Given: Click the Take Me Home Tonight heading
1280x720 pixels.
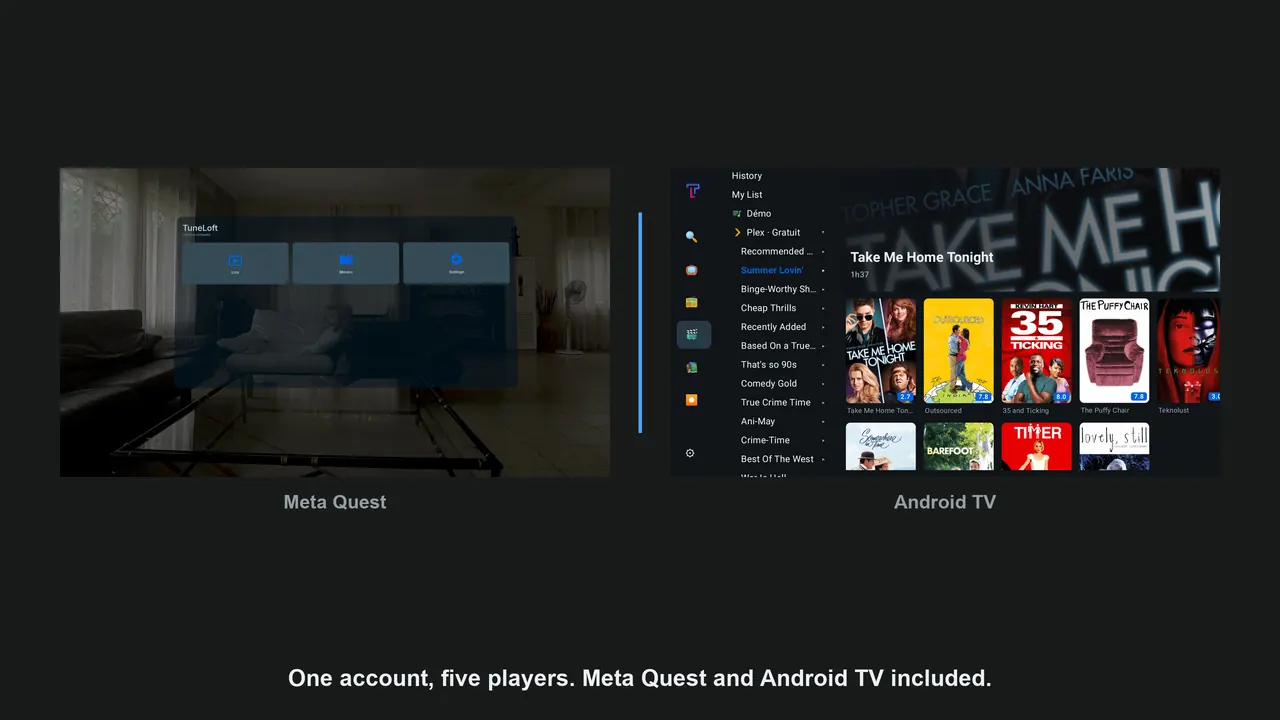Looking at the screenshot, I should click(x=922, y=257).
